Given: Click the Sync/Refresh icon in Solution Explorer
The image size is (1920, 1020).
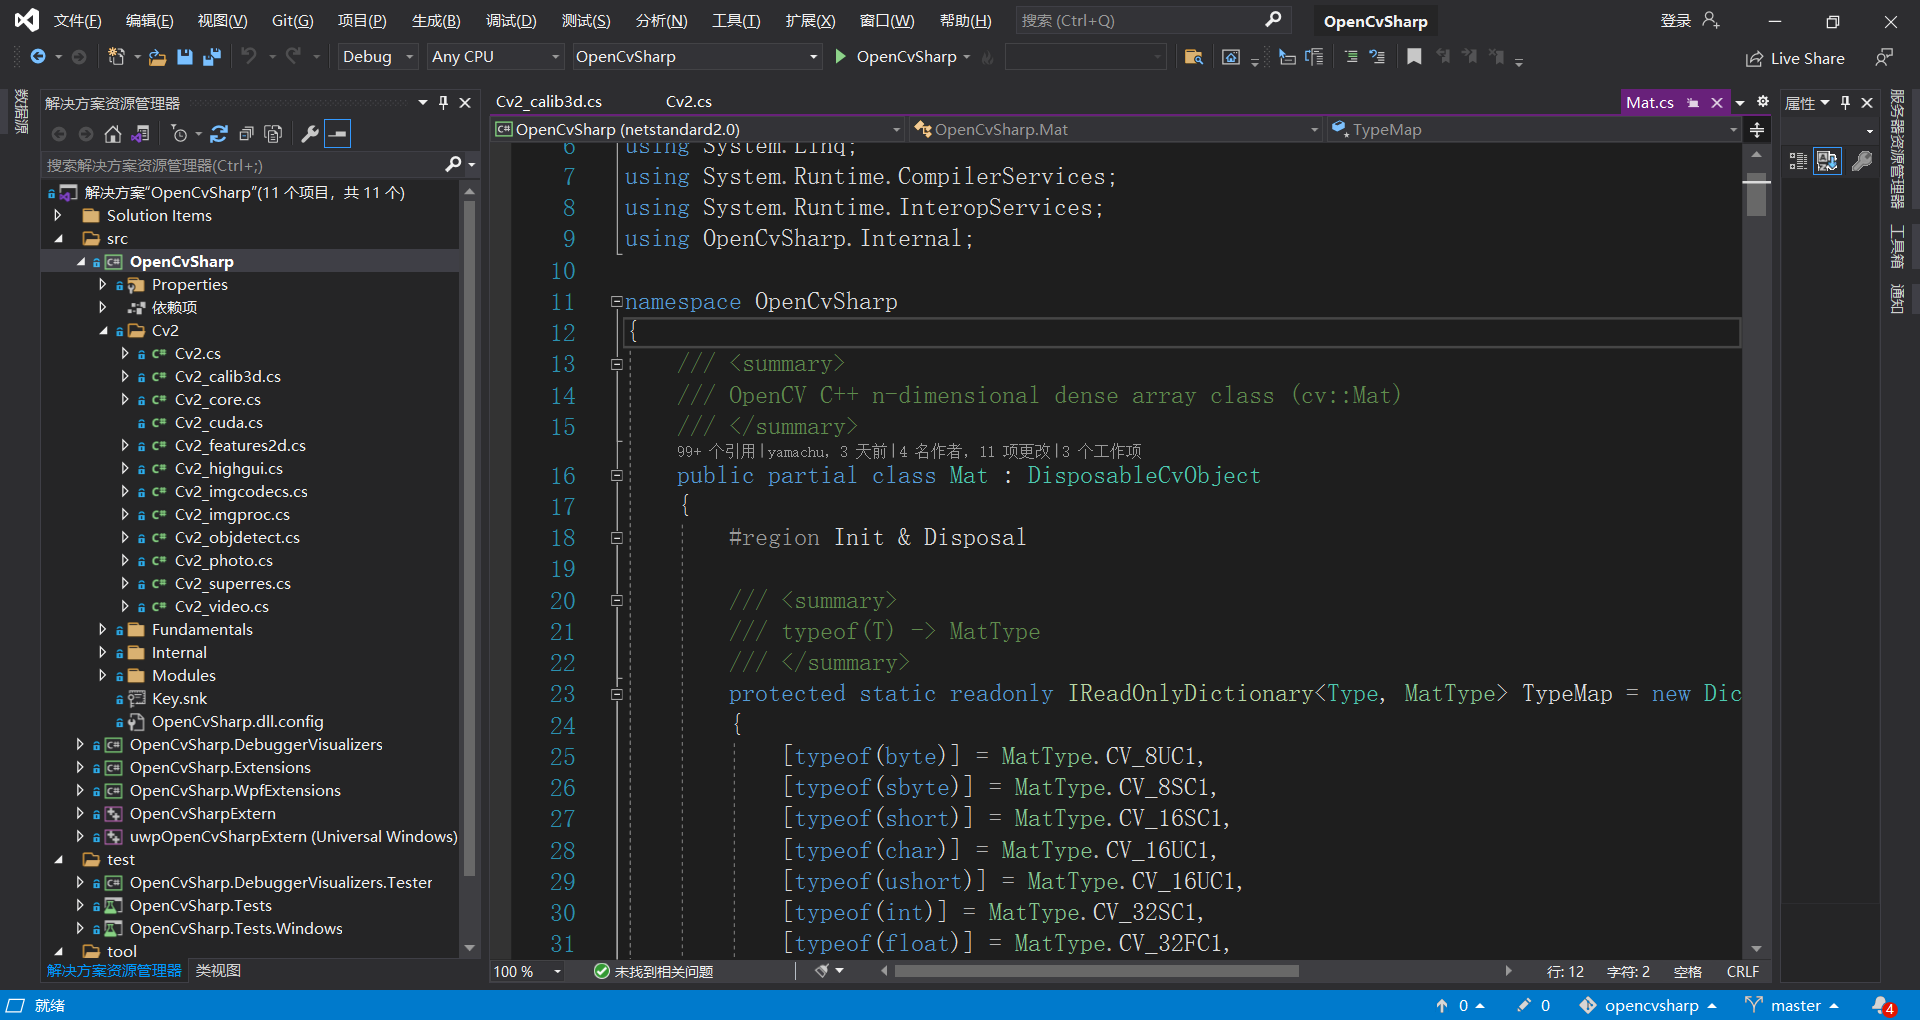Looking at the screenshot, I should [219, 134].
